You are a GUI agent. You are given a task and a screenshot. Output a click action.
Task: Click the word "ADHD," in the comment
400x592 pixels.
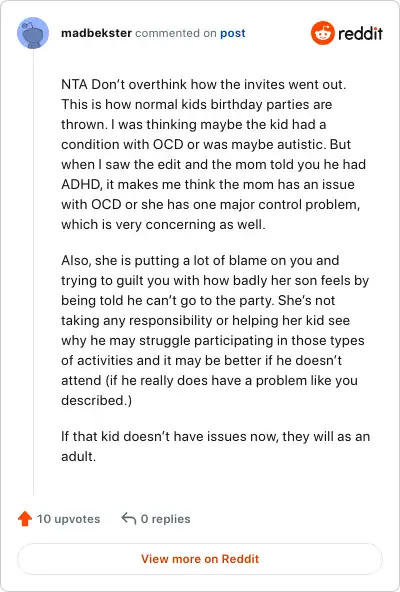[82, 185]
